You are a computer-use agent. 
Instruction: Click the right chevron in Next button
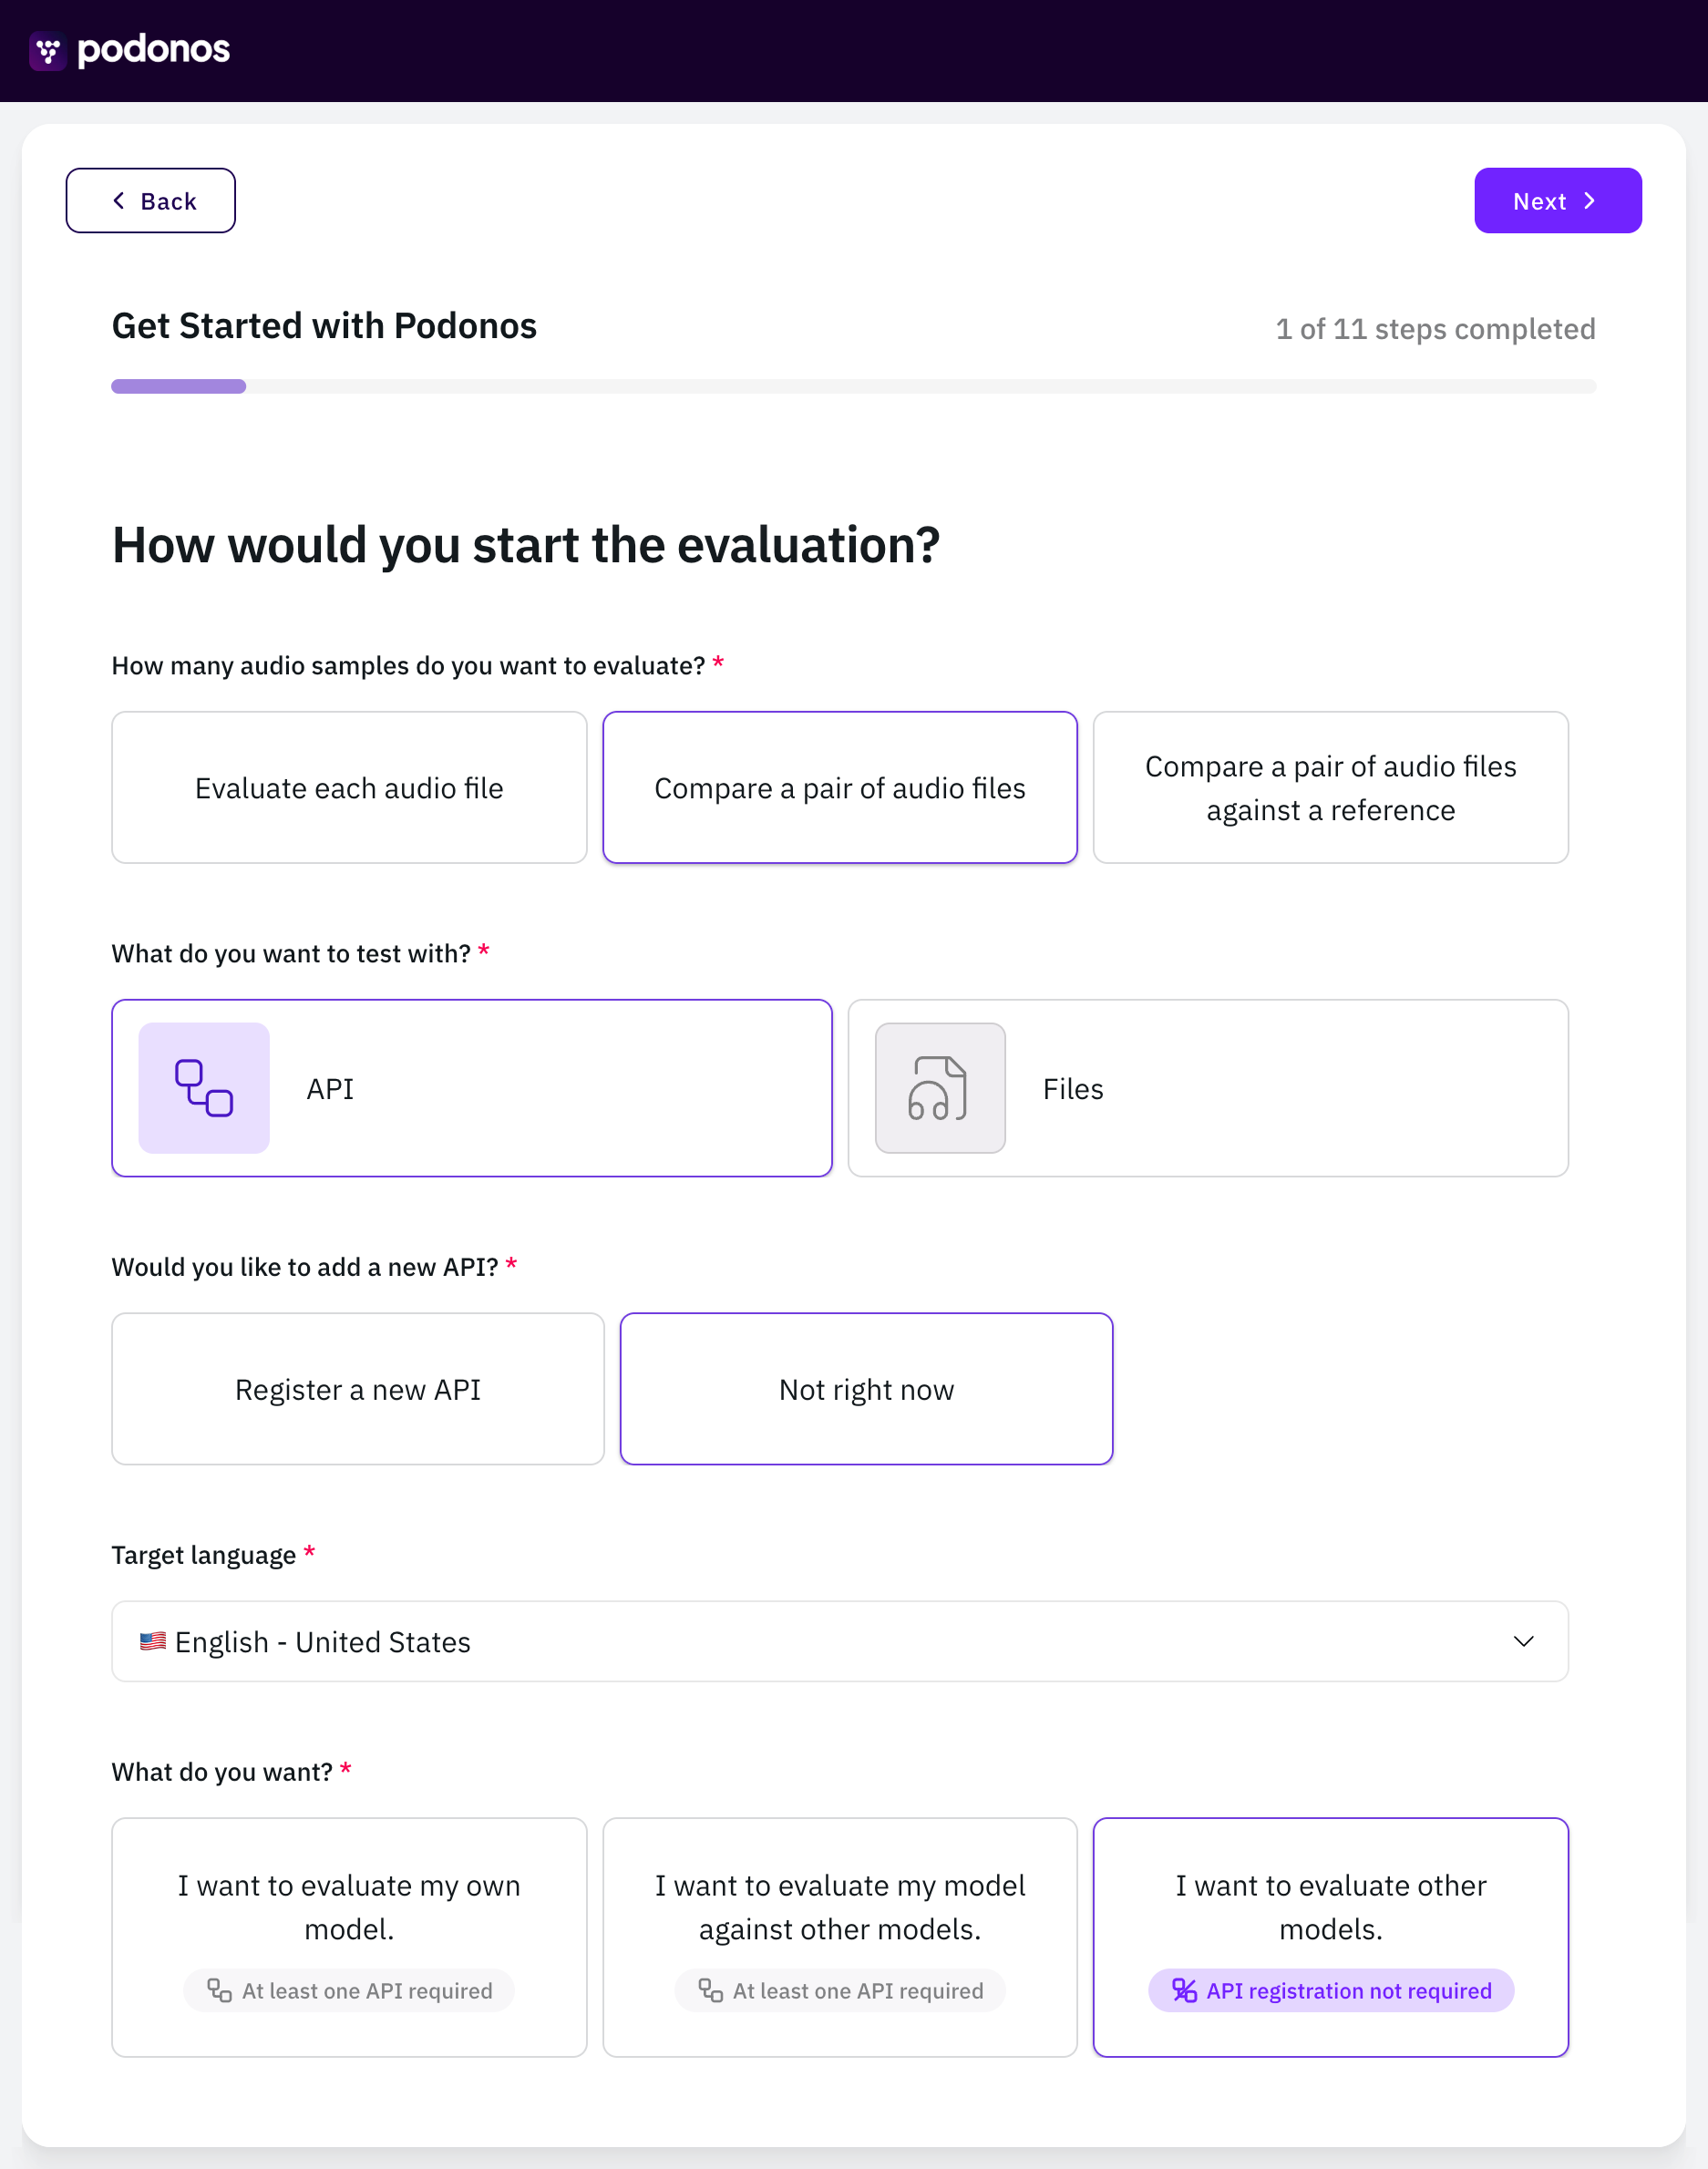click(1589, 201)
